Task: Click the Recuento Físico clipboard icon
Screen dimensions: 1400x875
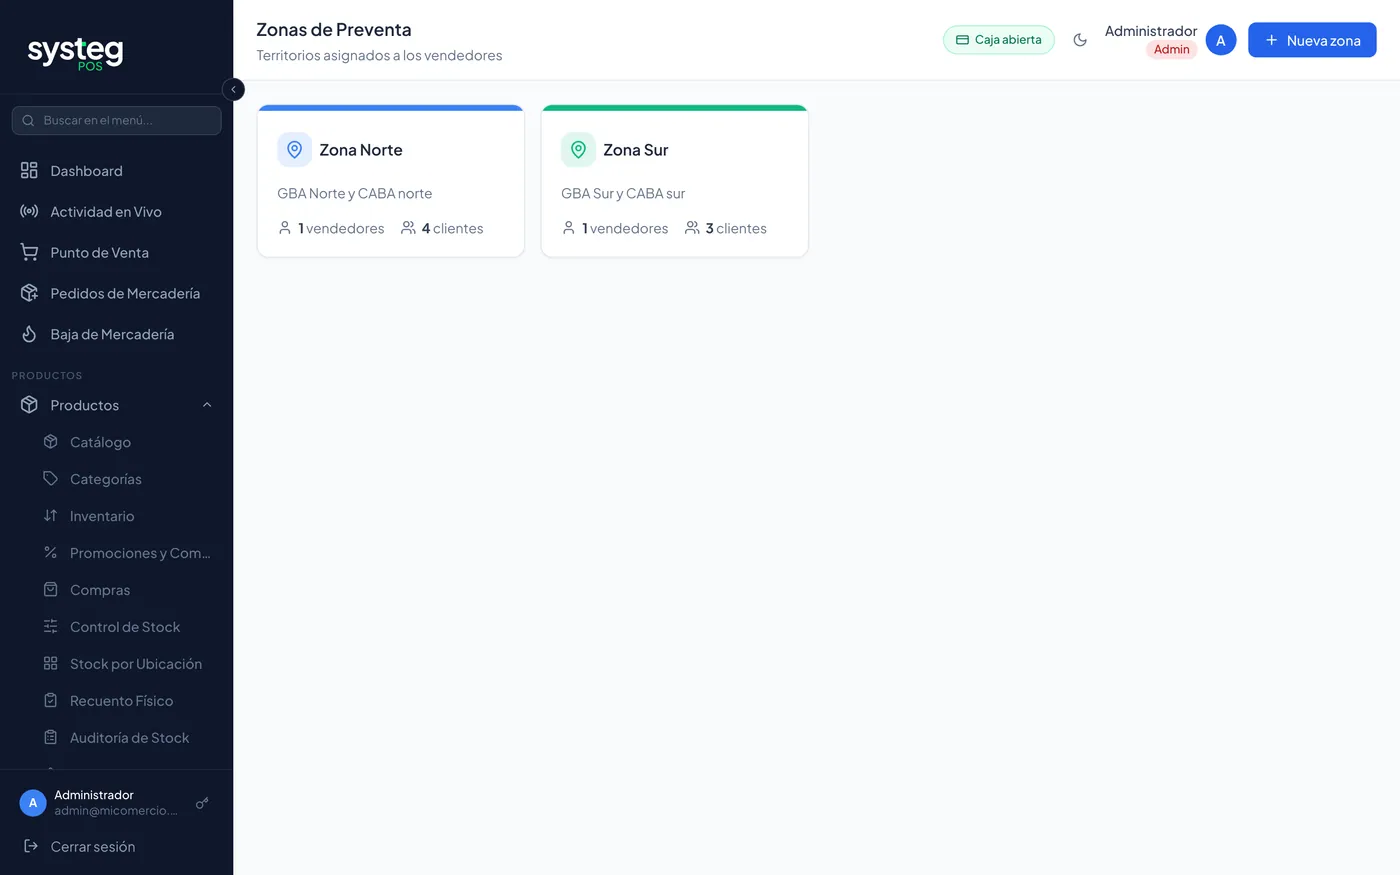Action: (x=51, y=701)
